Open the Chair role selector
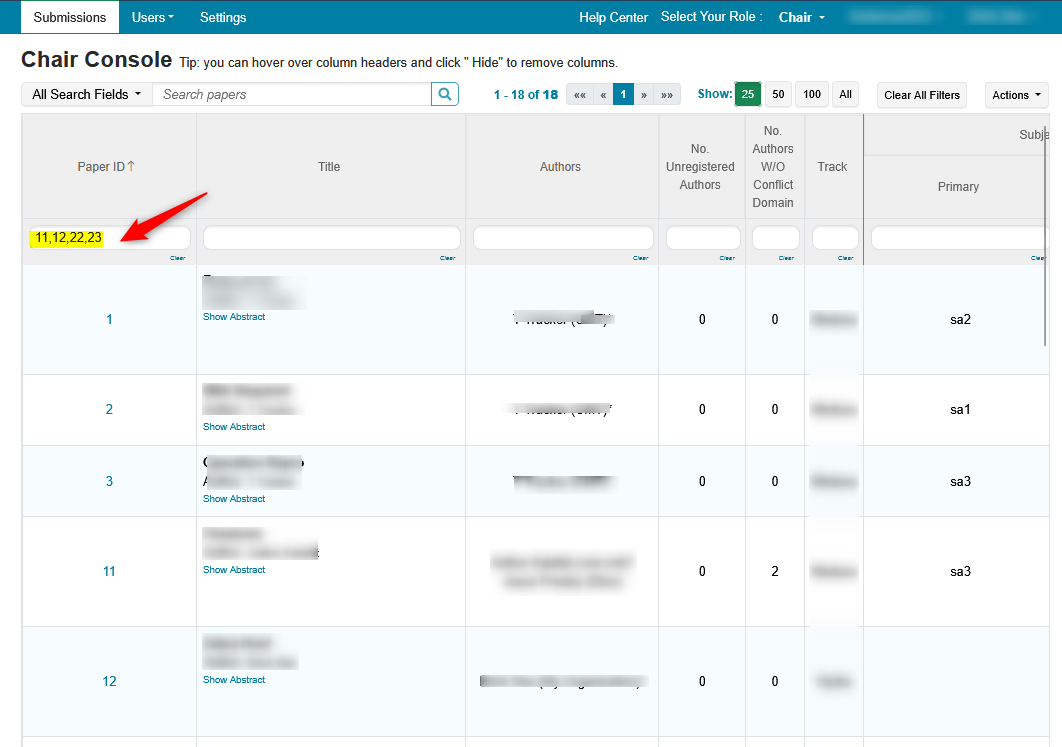The width and height of the screenshot is (1062, 747). point(802,17)
